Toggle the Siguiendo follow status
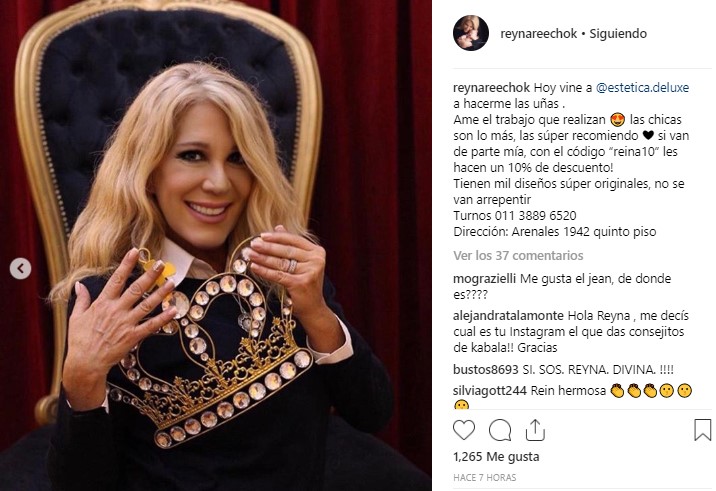This screenshot has width=716, height=491. point(618,34)
